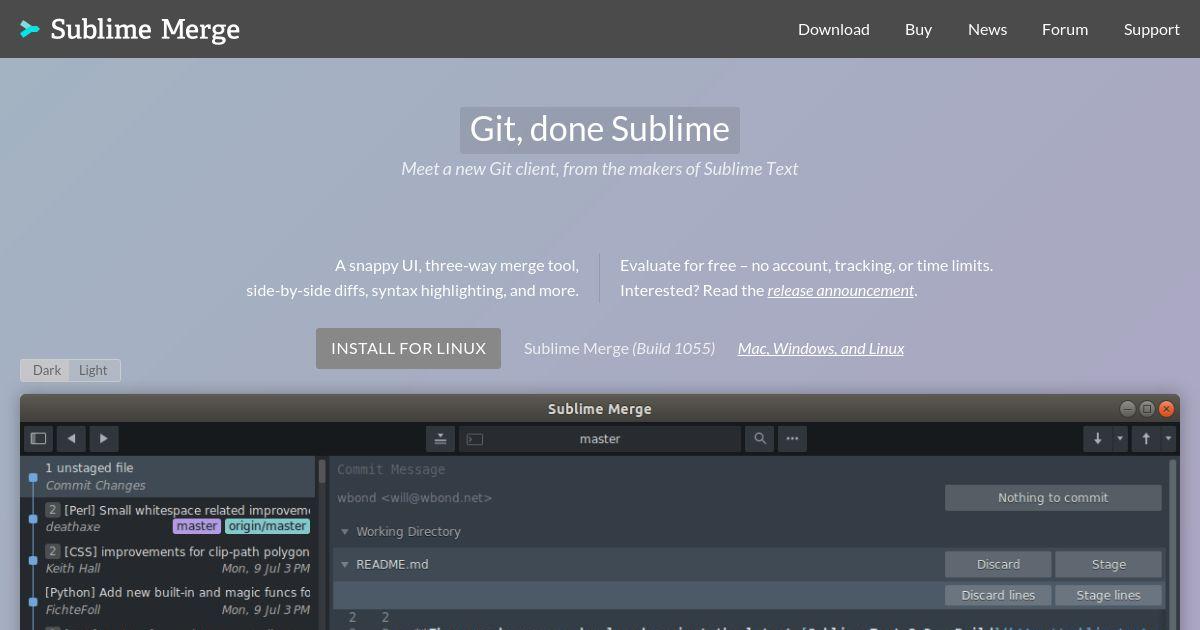Open the Forum page
Image resolution: width=1200 pixels, height=630 pixels.
[1065, 29]
